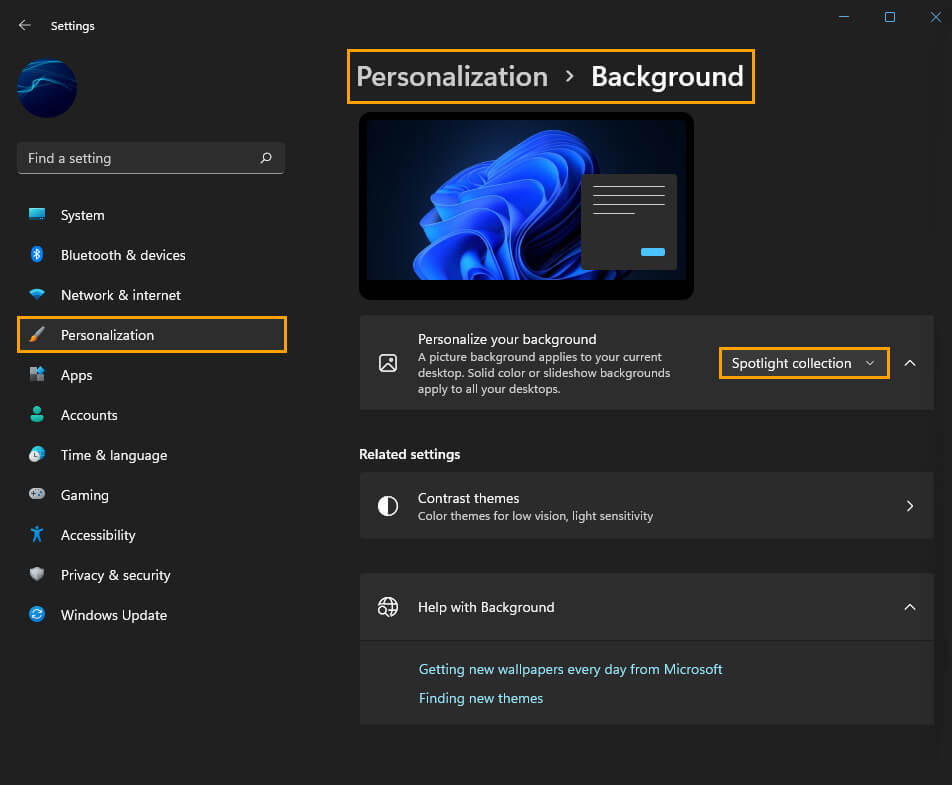Click Personalization in the breadcrumb
This screenshot has width=952, height=785.
(452, 76)
